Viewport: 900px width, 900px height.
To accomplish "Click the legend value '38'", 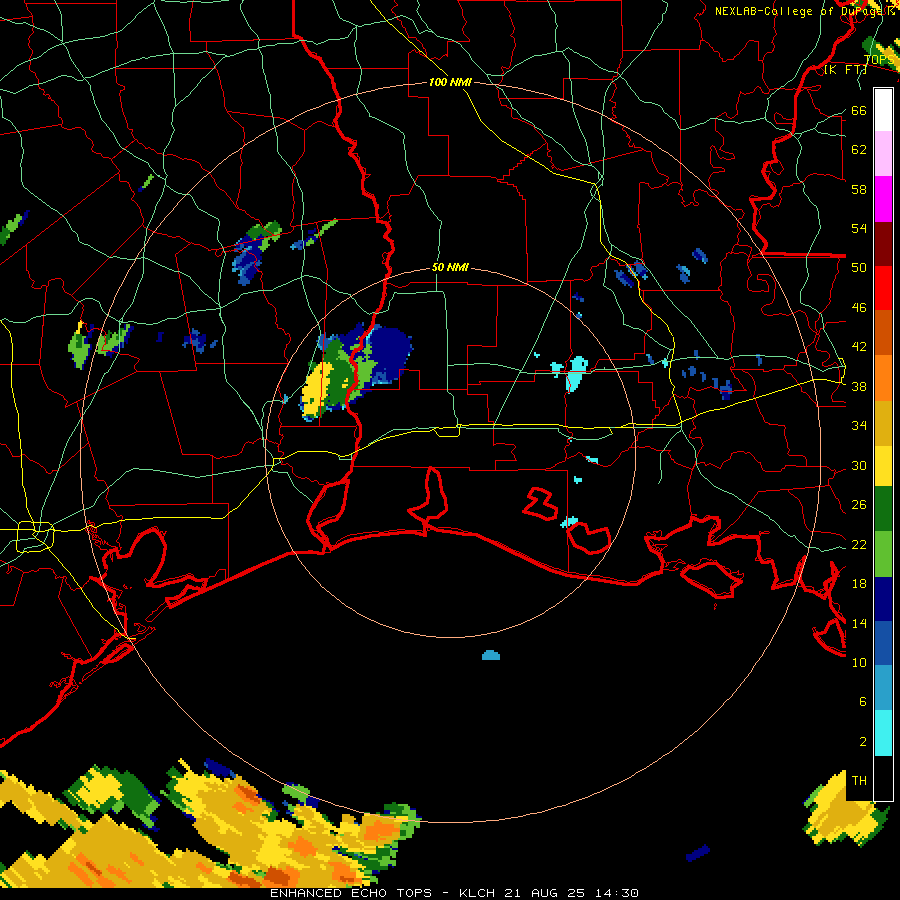I will click(859, 386).
